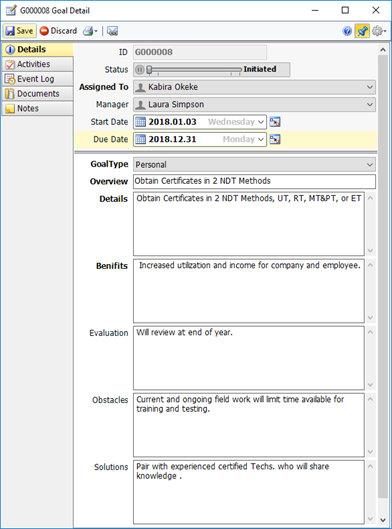Expand the GoalType dropdown
The width and height of the screenshot is (392, 529).
370,165
